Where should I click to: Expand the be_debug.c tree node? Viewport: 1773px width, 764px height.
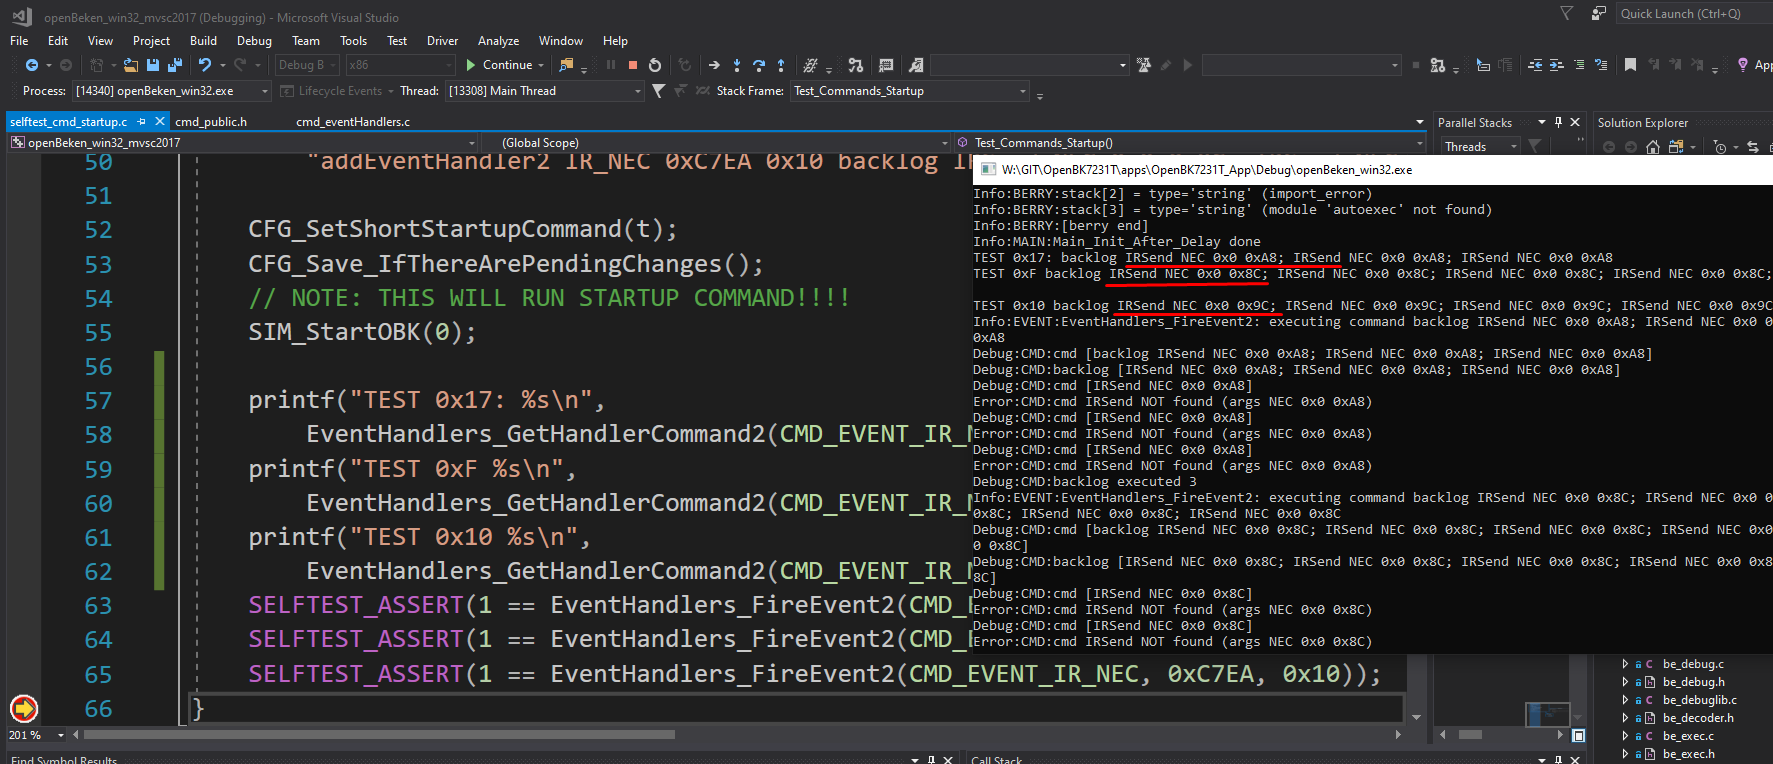click(1625, 664)
